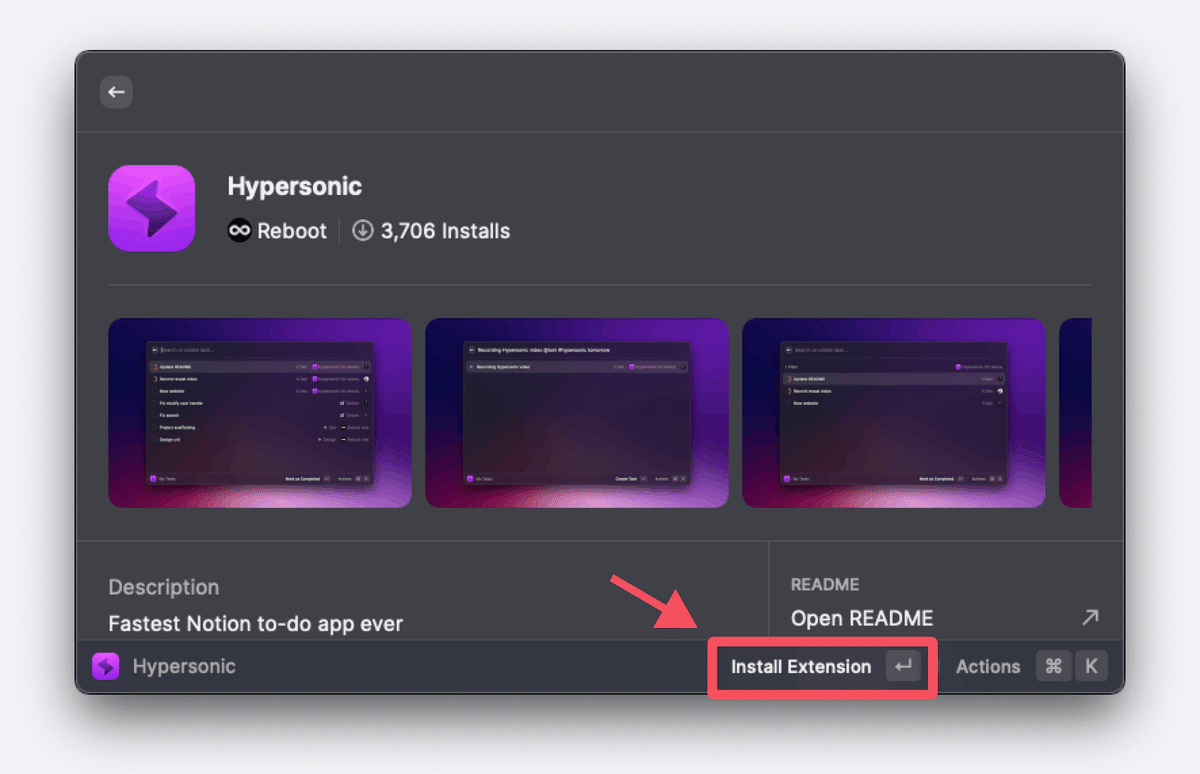
Task: Open the second screenshot about recording video
Action: (577, 413)
